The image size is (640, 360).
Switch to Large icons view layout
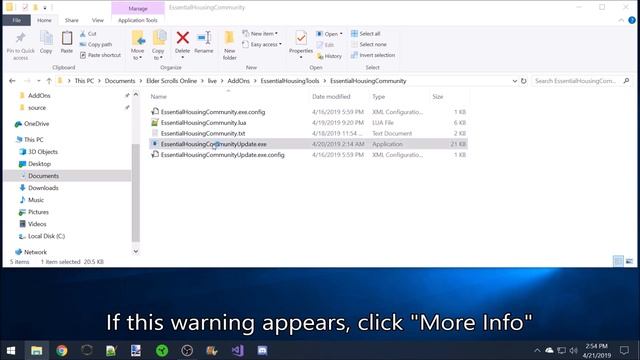pos(629,261)
